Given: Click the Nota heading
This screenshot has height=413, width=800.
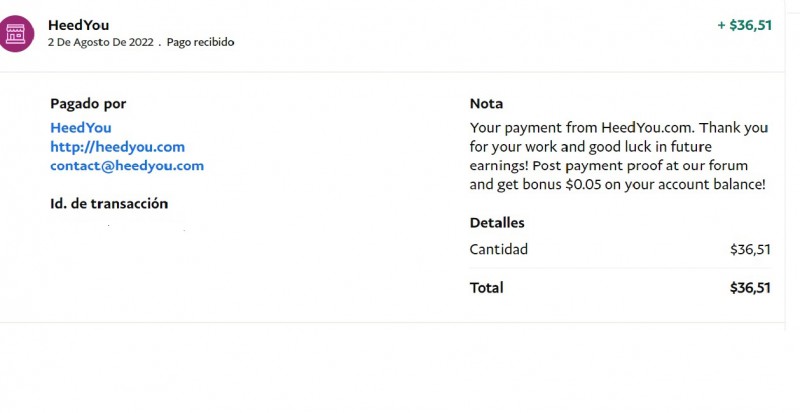Looking at the screenshot, I should 486,104.
